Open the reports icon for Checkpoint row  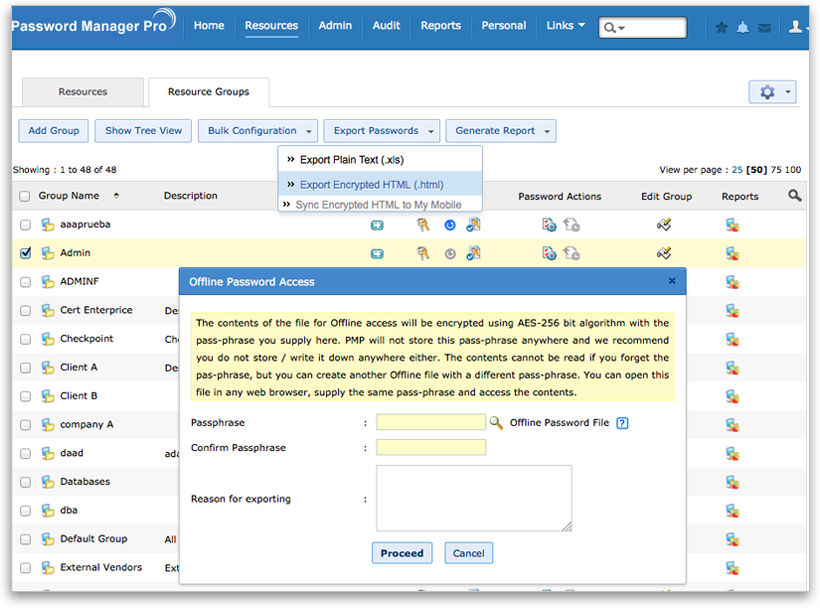[732, 339]
